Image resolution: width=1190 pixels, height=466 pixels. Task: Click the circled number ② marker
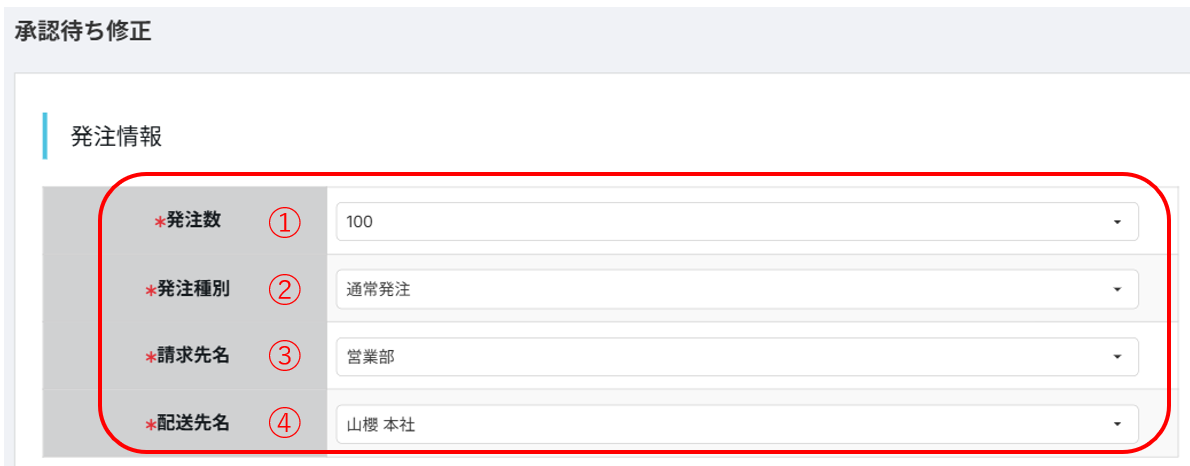click(x=285, y=290)
